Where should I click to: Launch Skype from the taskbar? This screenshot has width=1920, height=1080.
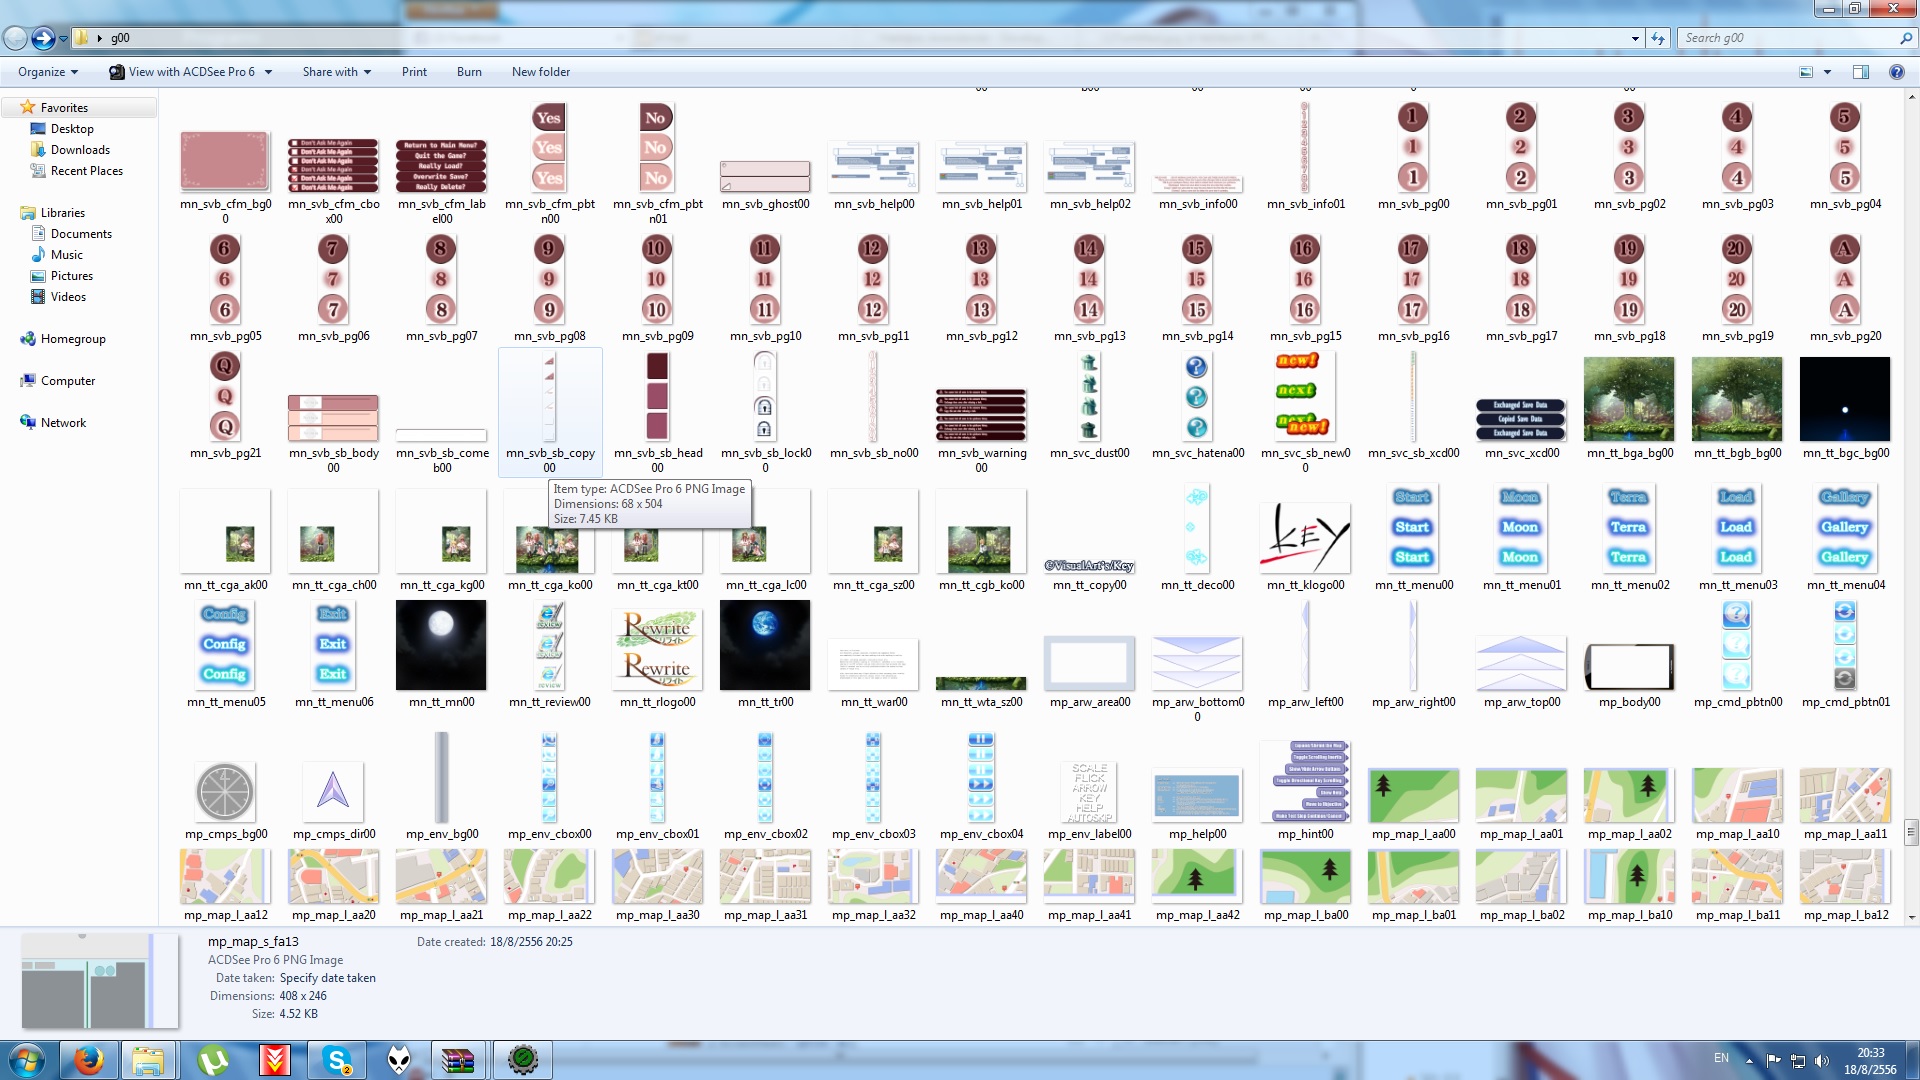pos(337,1060)
